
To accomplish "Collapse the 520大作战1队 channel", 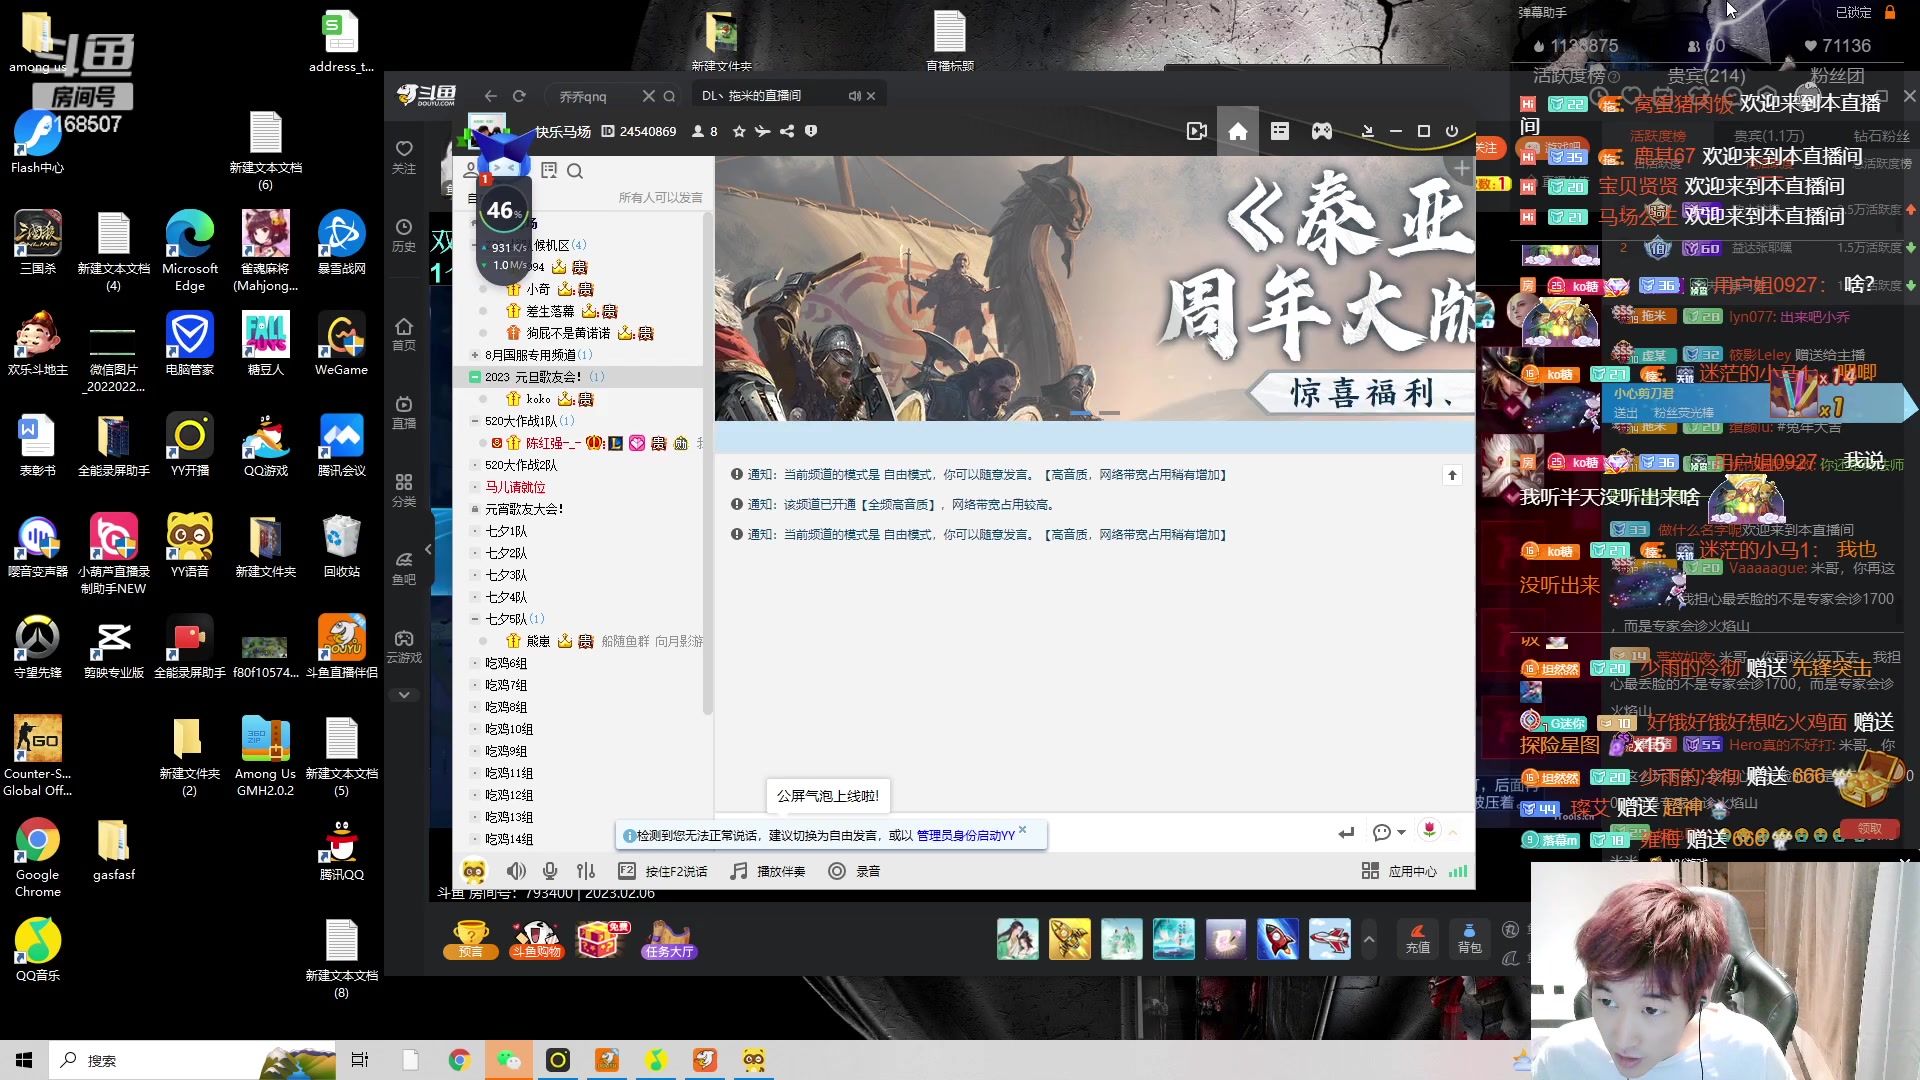I will [475, 421].
